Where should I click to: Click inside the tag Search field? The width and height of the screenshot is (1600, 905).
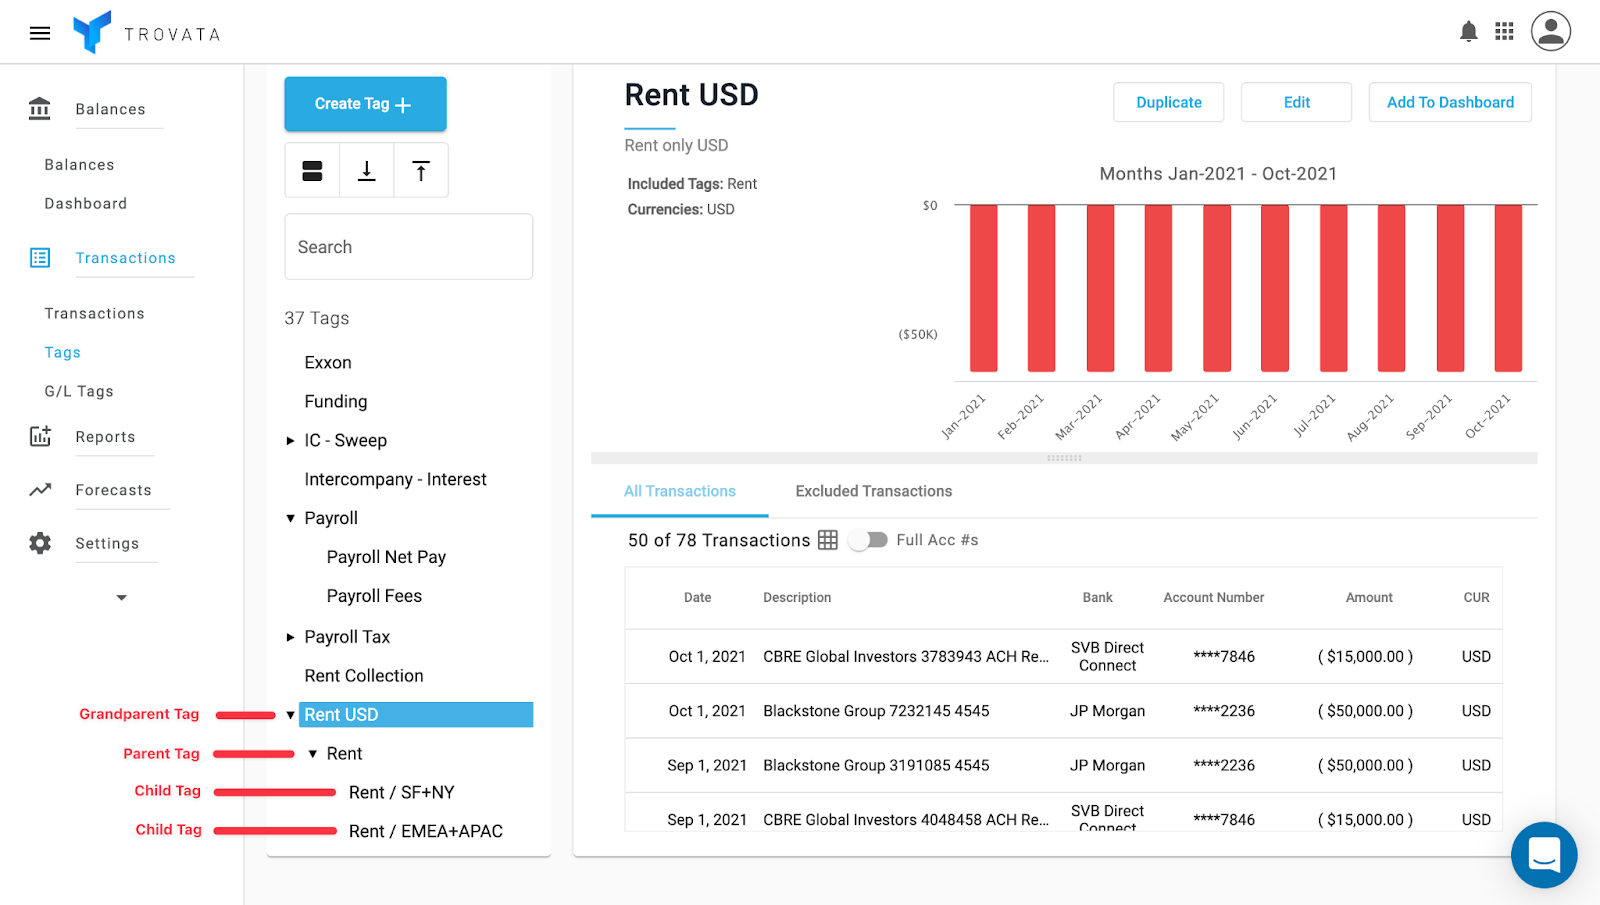[408, 246]
